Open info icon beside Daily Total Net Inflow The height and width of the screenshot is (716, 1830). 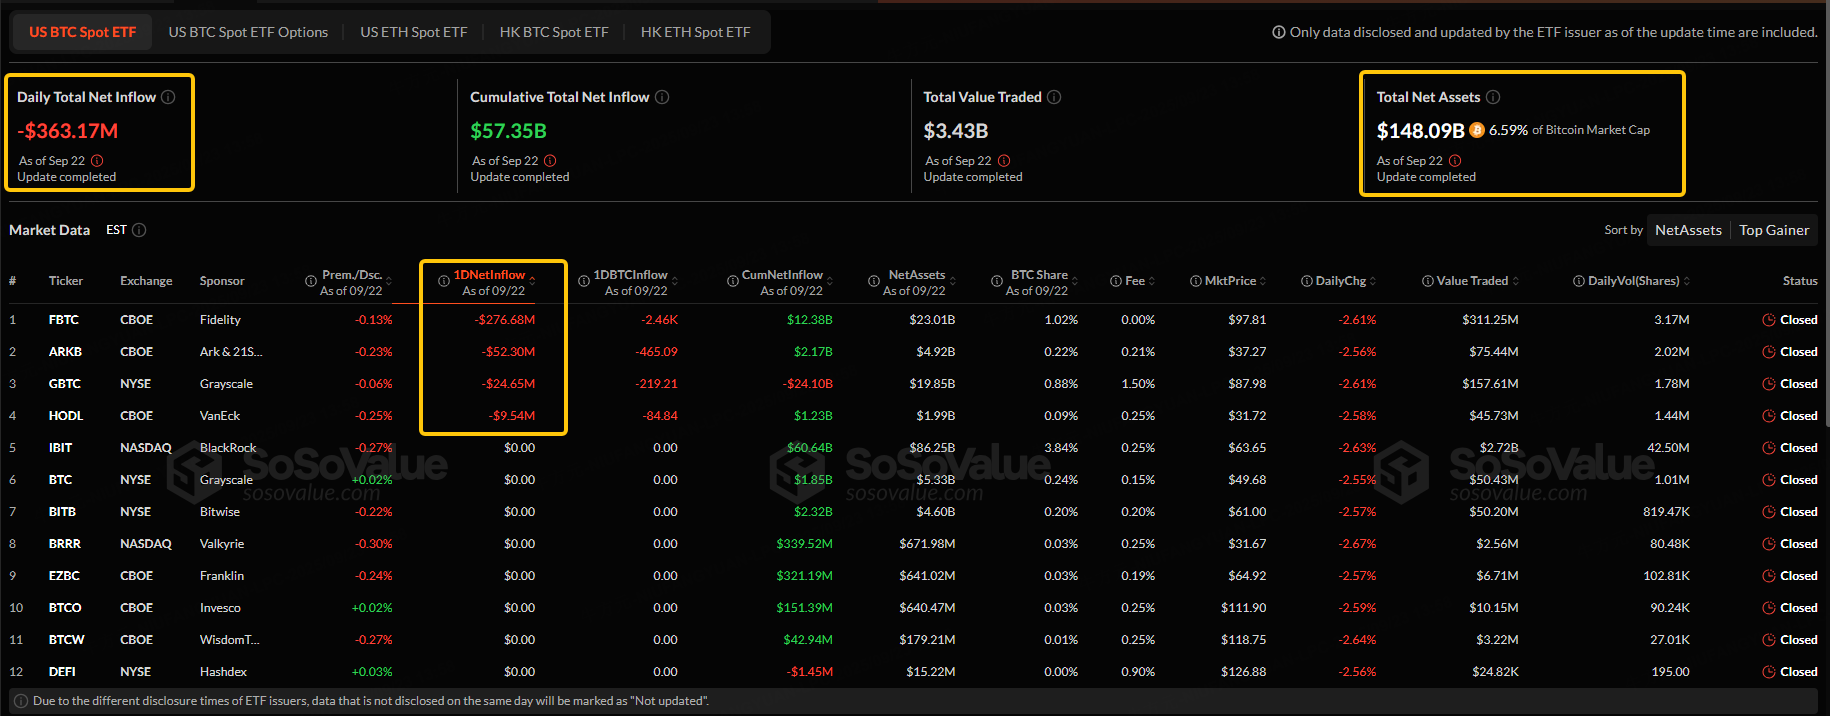(x=168, y=97)
